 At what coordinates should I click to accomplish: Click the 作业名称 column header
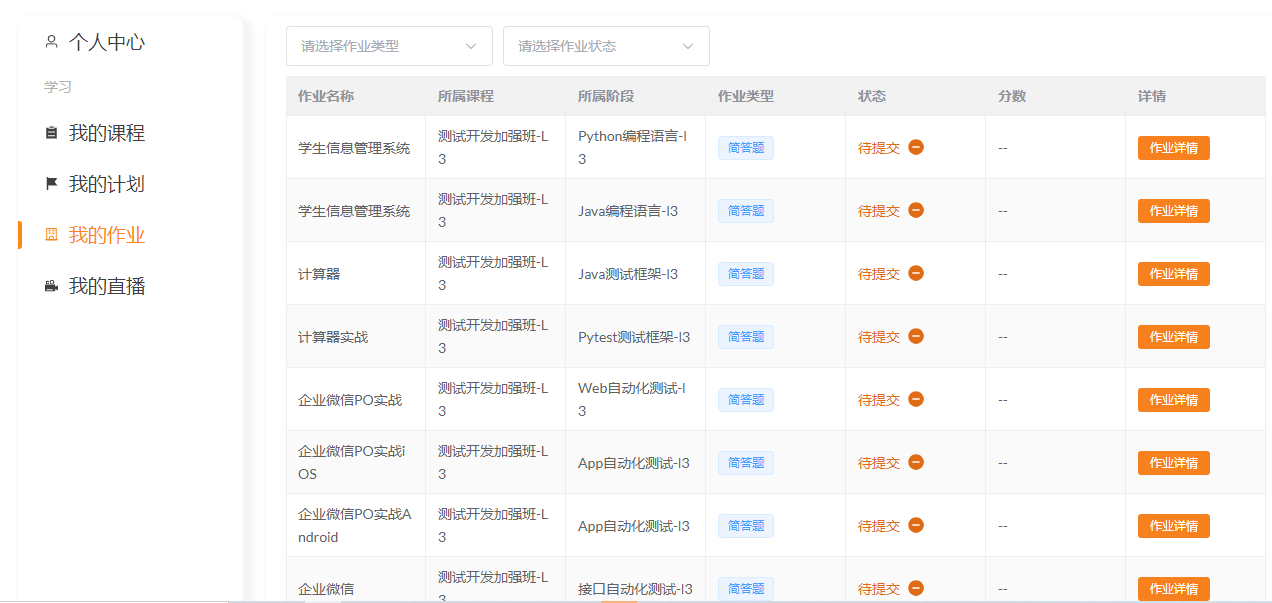[x=326, y=97]
